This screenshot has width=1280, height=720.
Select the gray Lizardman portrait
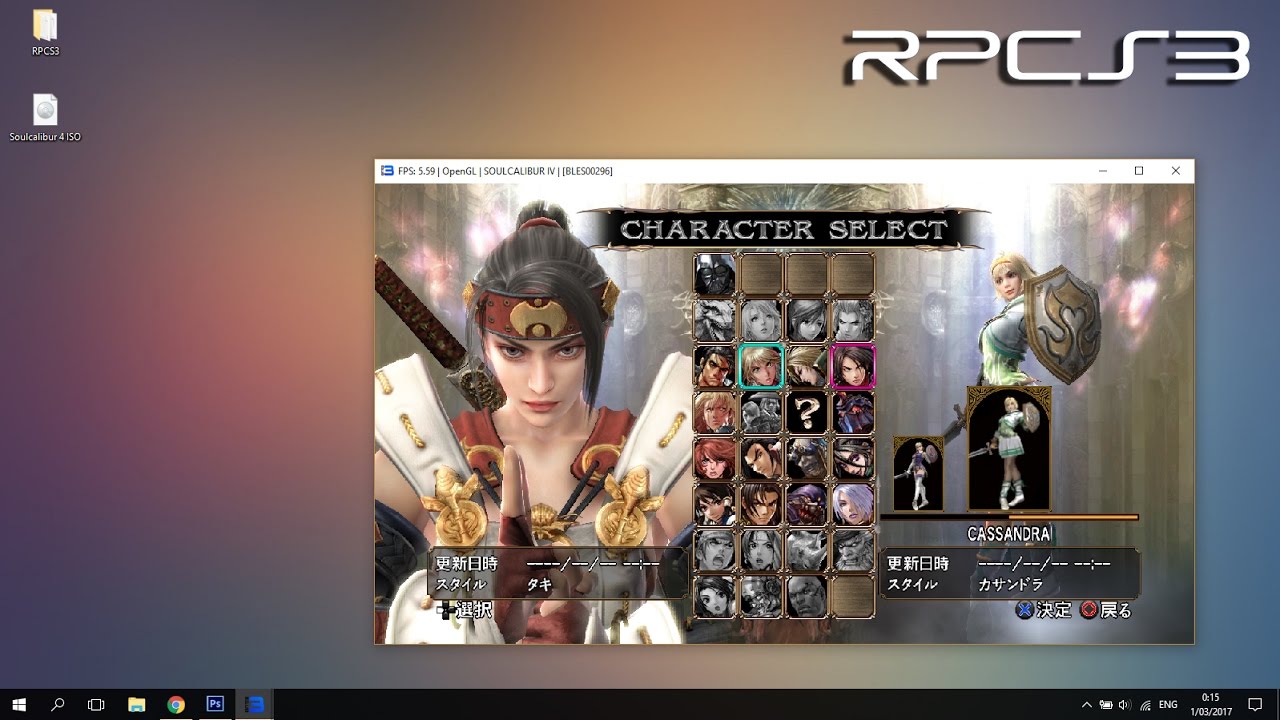click(x=715, y=320)
